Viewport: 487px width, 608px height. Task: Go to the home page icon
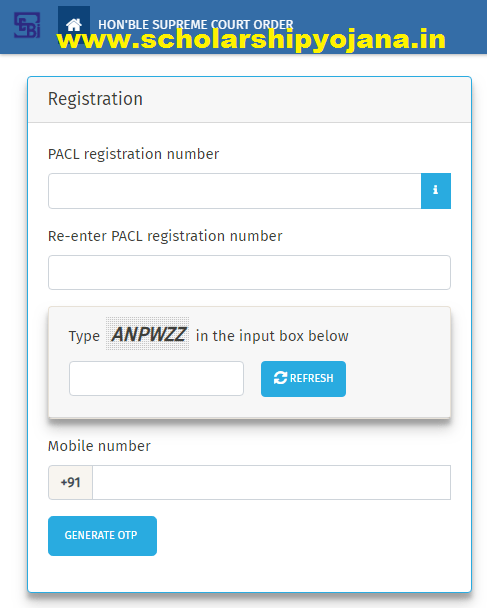click(74, 25)
